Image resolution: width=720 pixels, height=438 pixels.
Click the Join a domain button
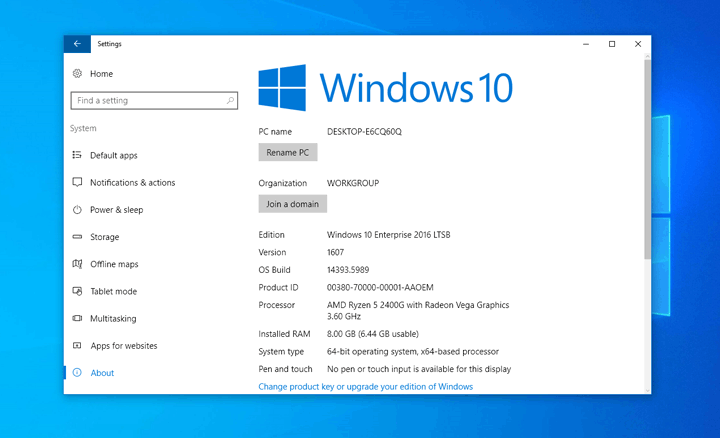click(x=292, y=204)
